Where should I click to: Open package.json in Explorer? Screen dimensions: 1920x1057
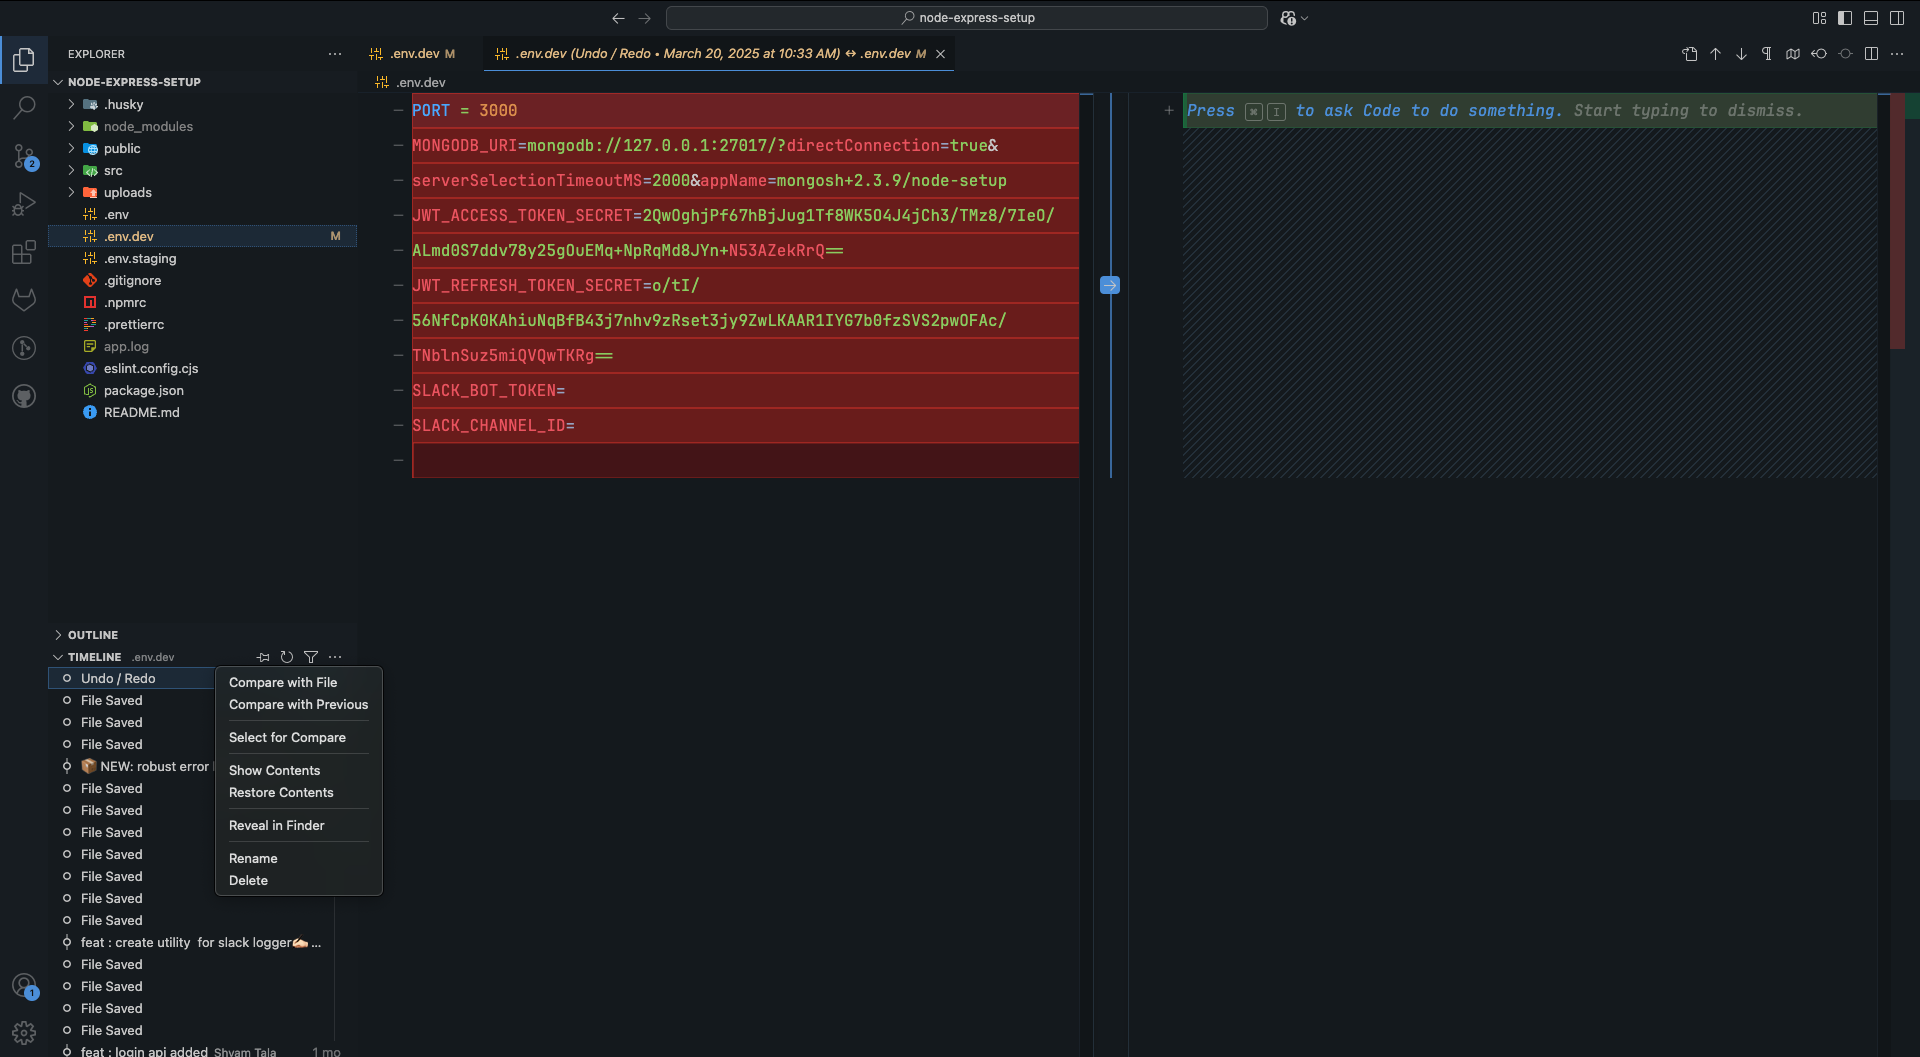(x=144, y=390)
